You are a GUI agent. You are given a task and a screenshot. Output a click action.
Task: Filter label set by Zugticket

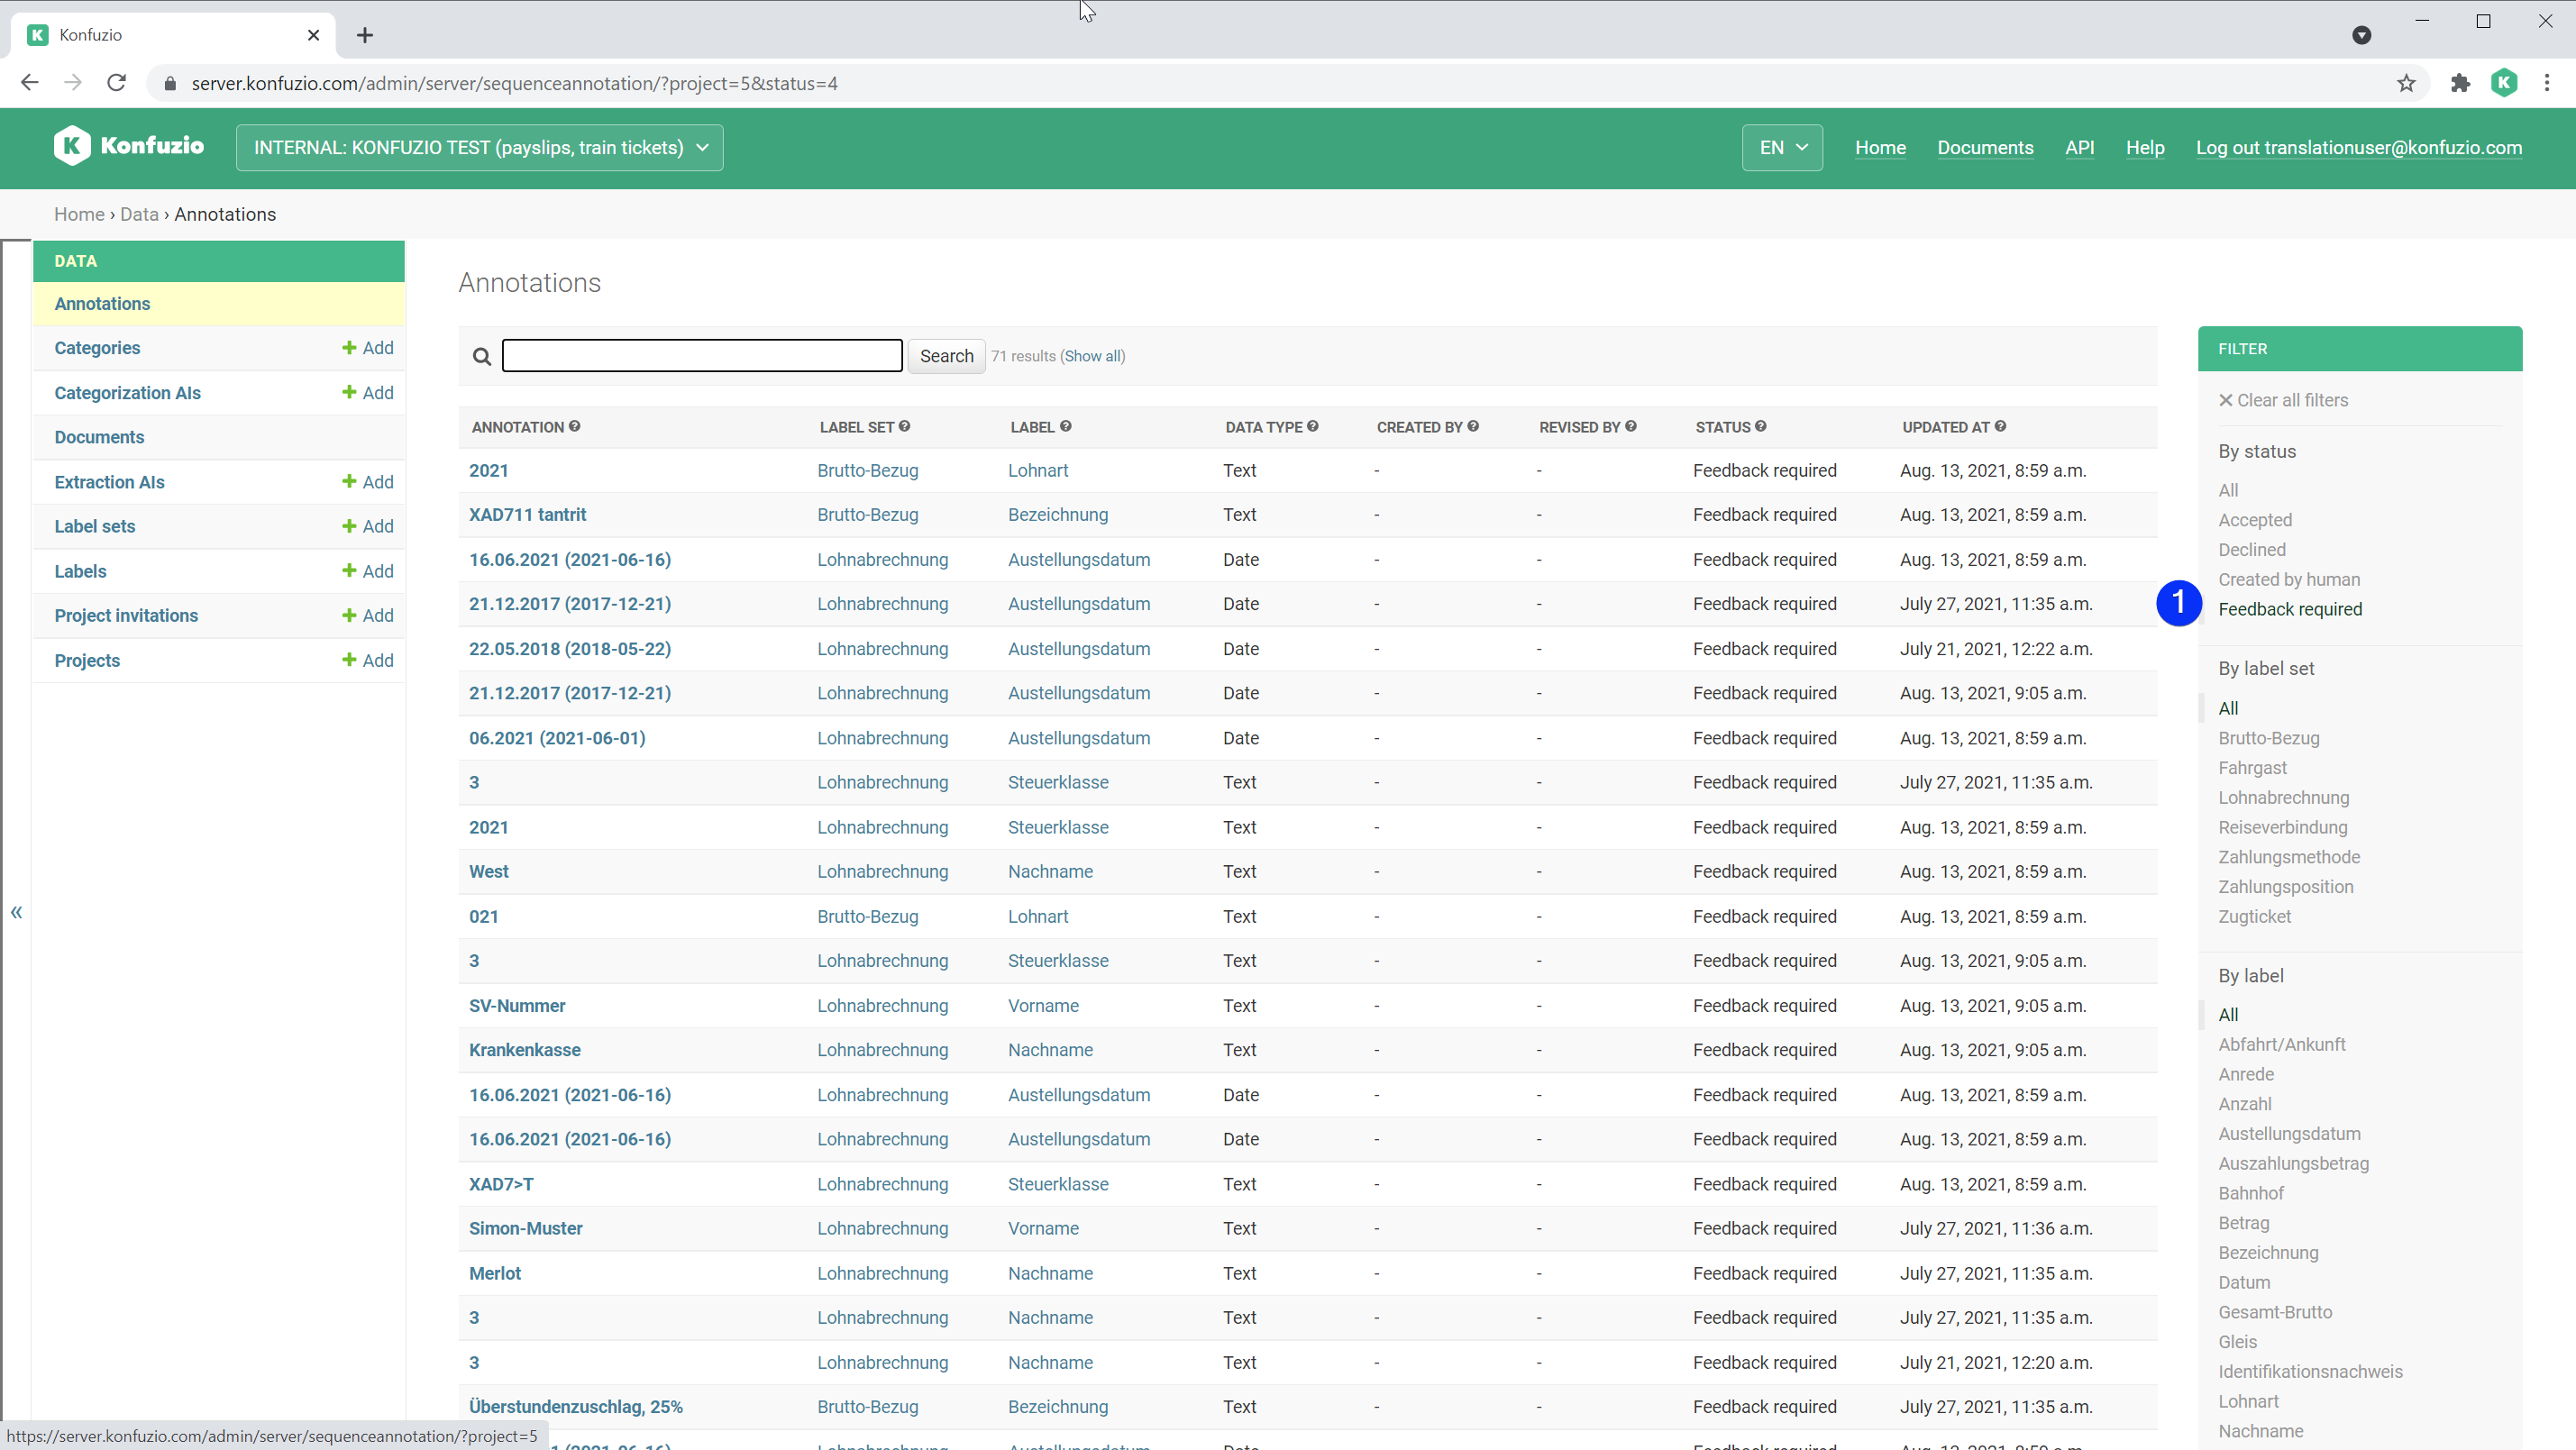coord(2254,916)
